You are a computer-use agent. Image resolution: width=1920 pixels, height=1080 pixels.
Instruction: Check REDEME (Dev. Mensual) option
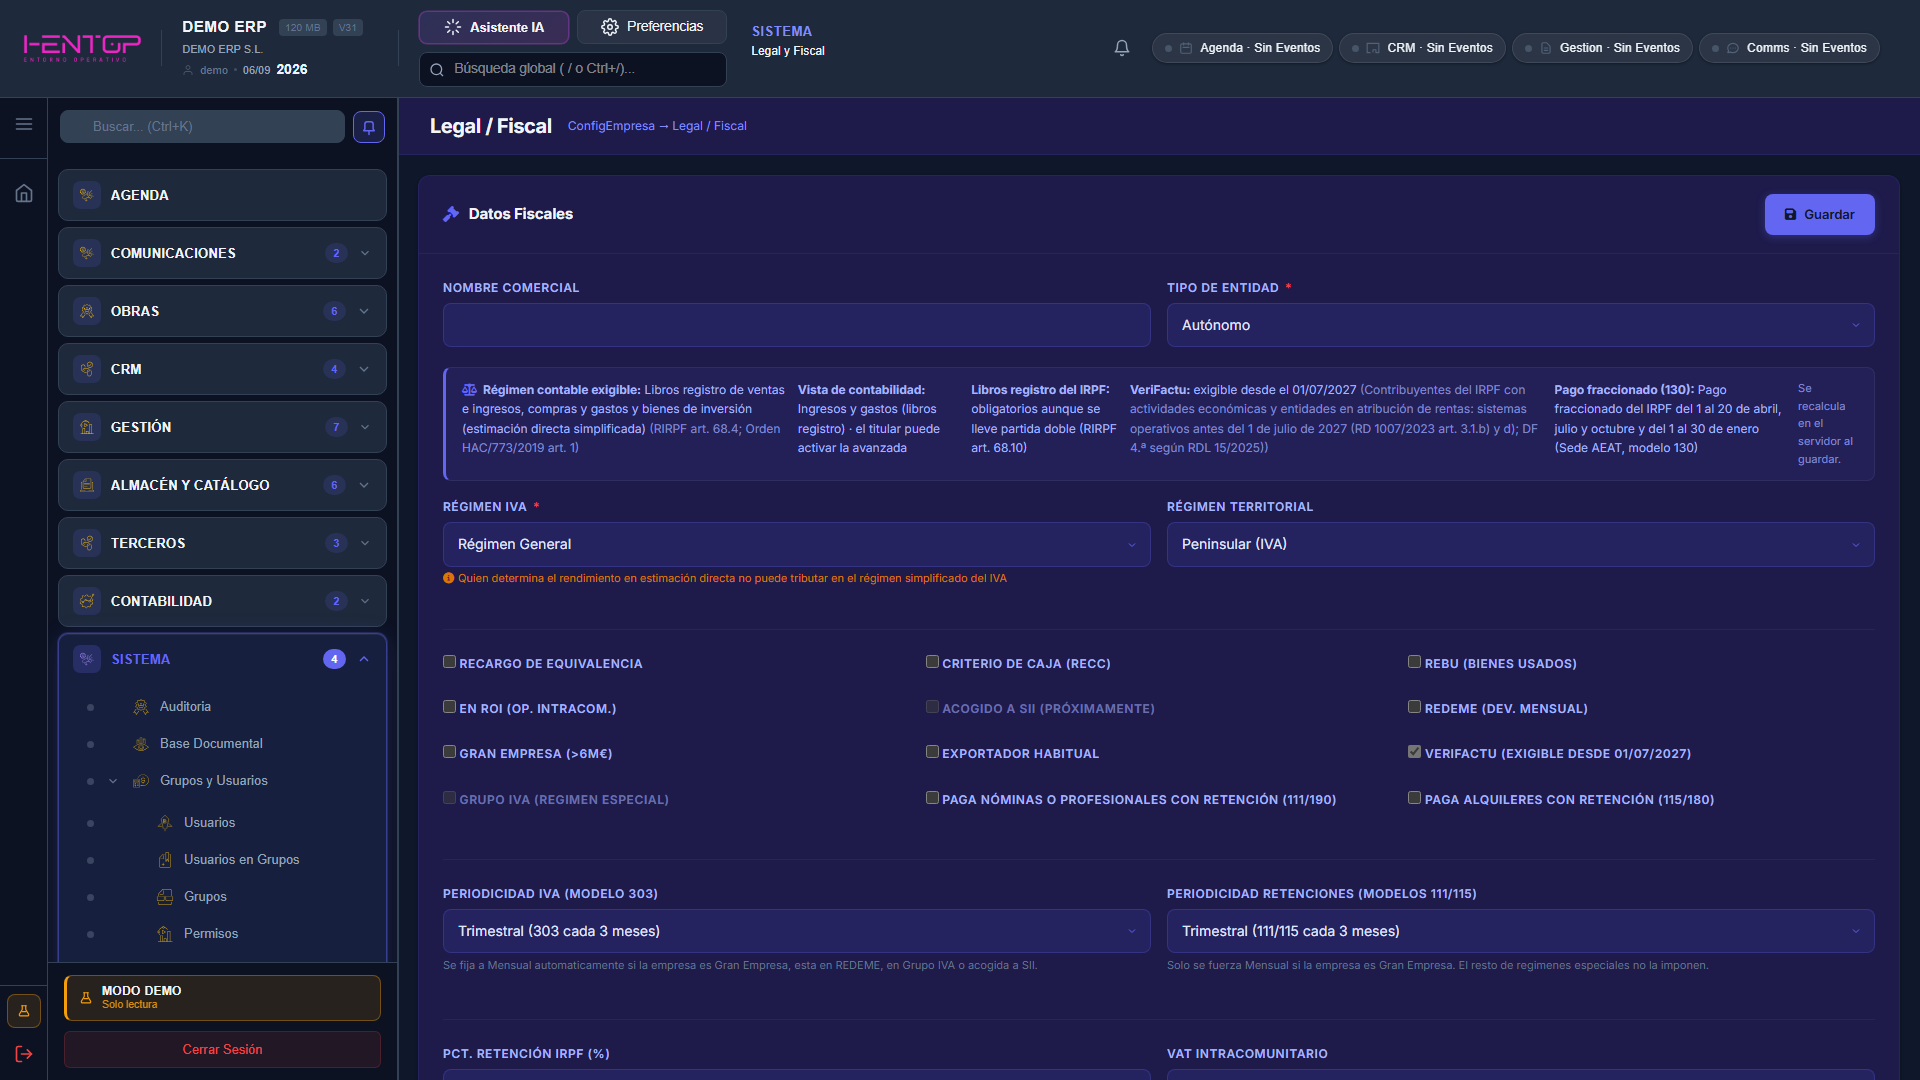[x=1415, y=707]
